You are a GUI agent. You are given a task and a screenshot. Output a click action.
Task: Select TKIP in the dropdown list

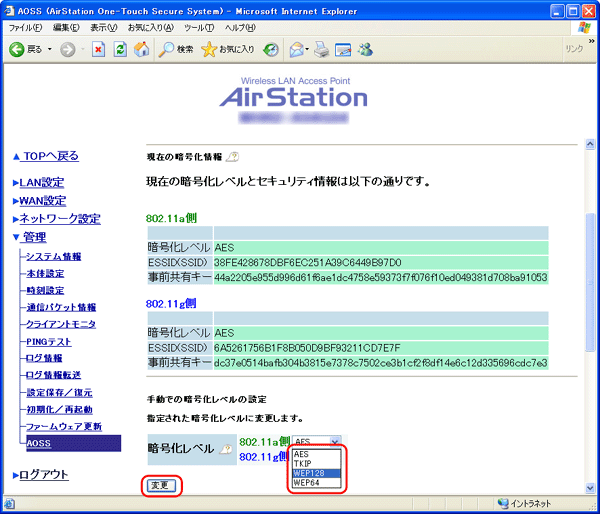point(316,463)
